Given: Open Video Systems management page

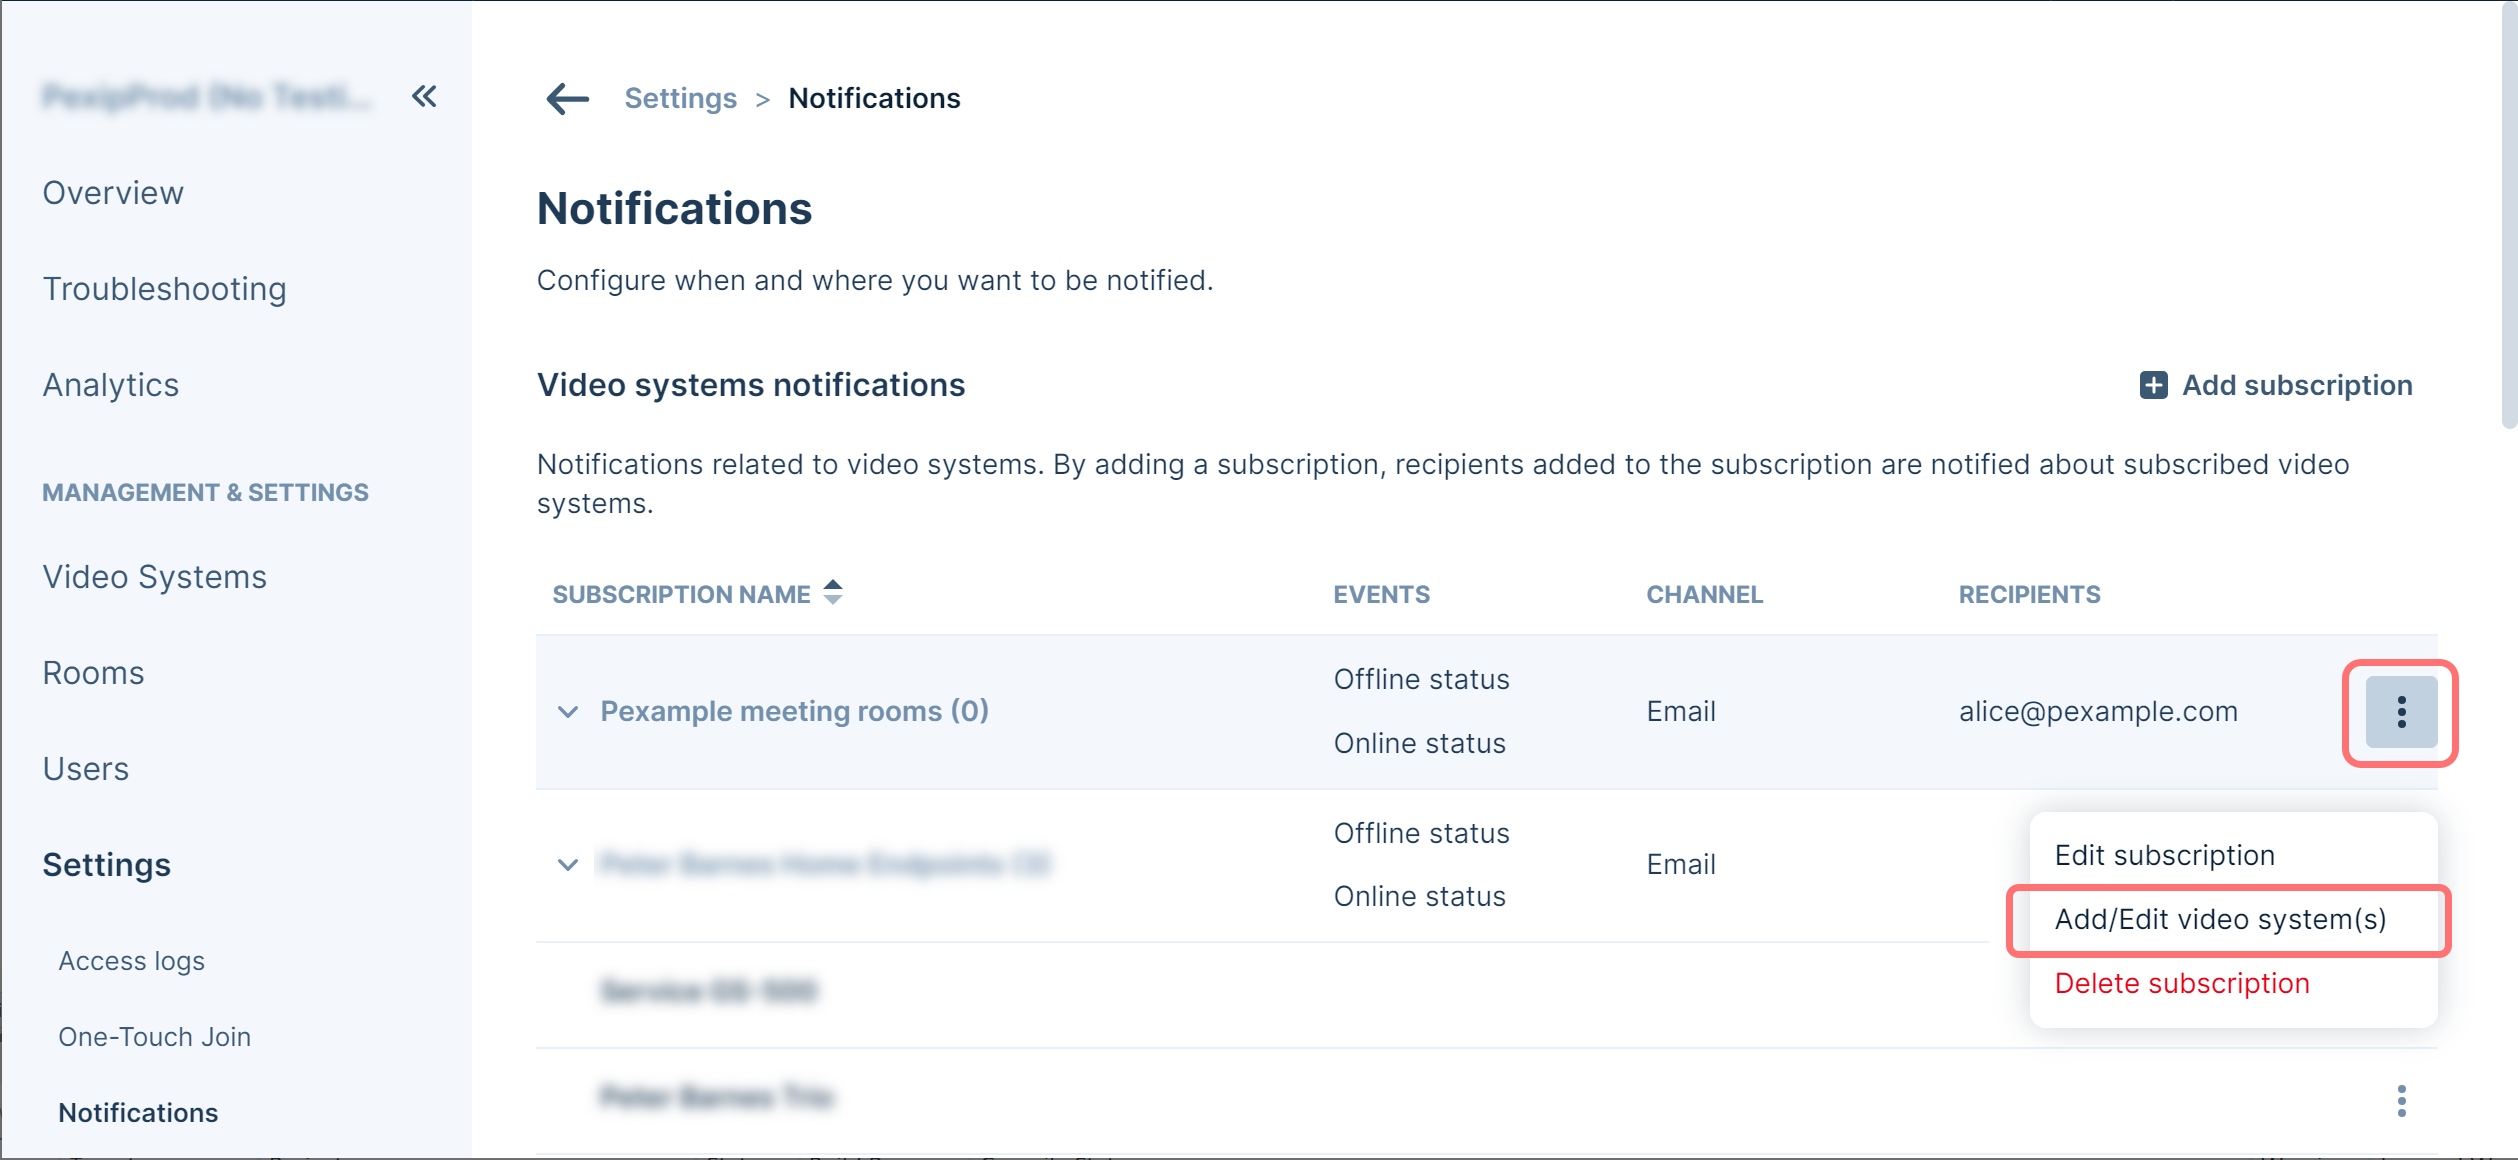Looking at the screenshot, I should tap(154, 577).
